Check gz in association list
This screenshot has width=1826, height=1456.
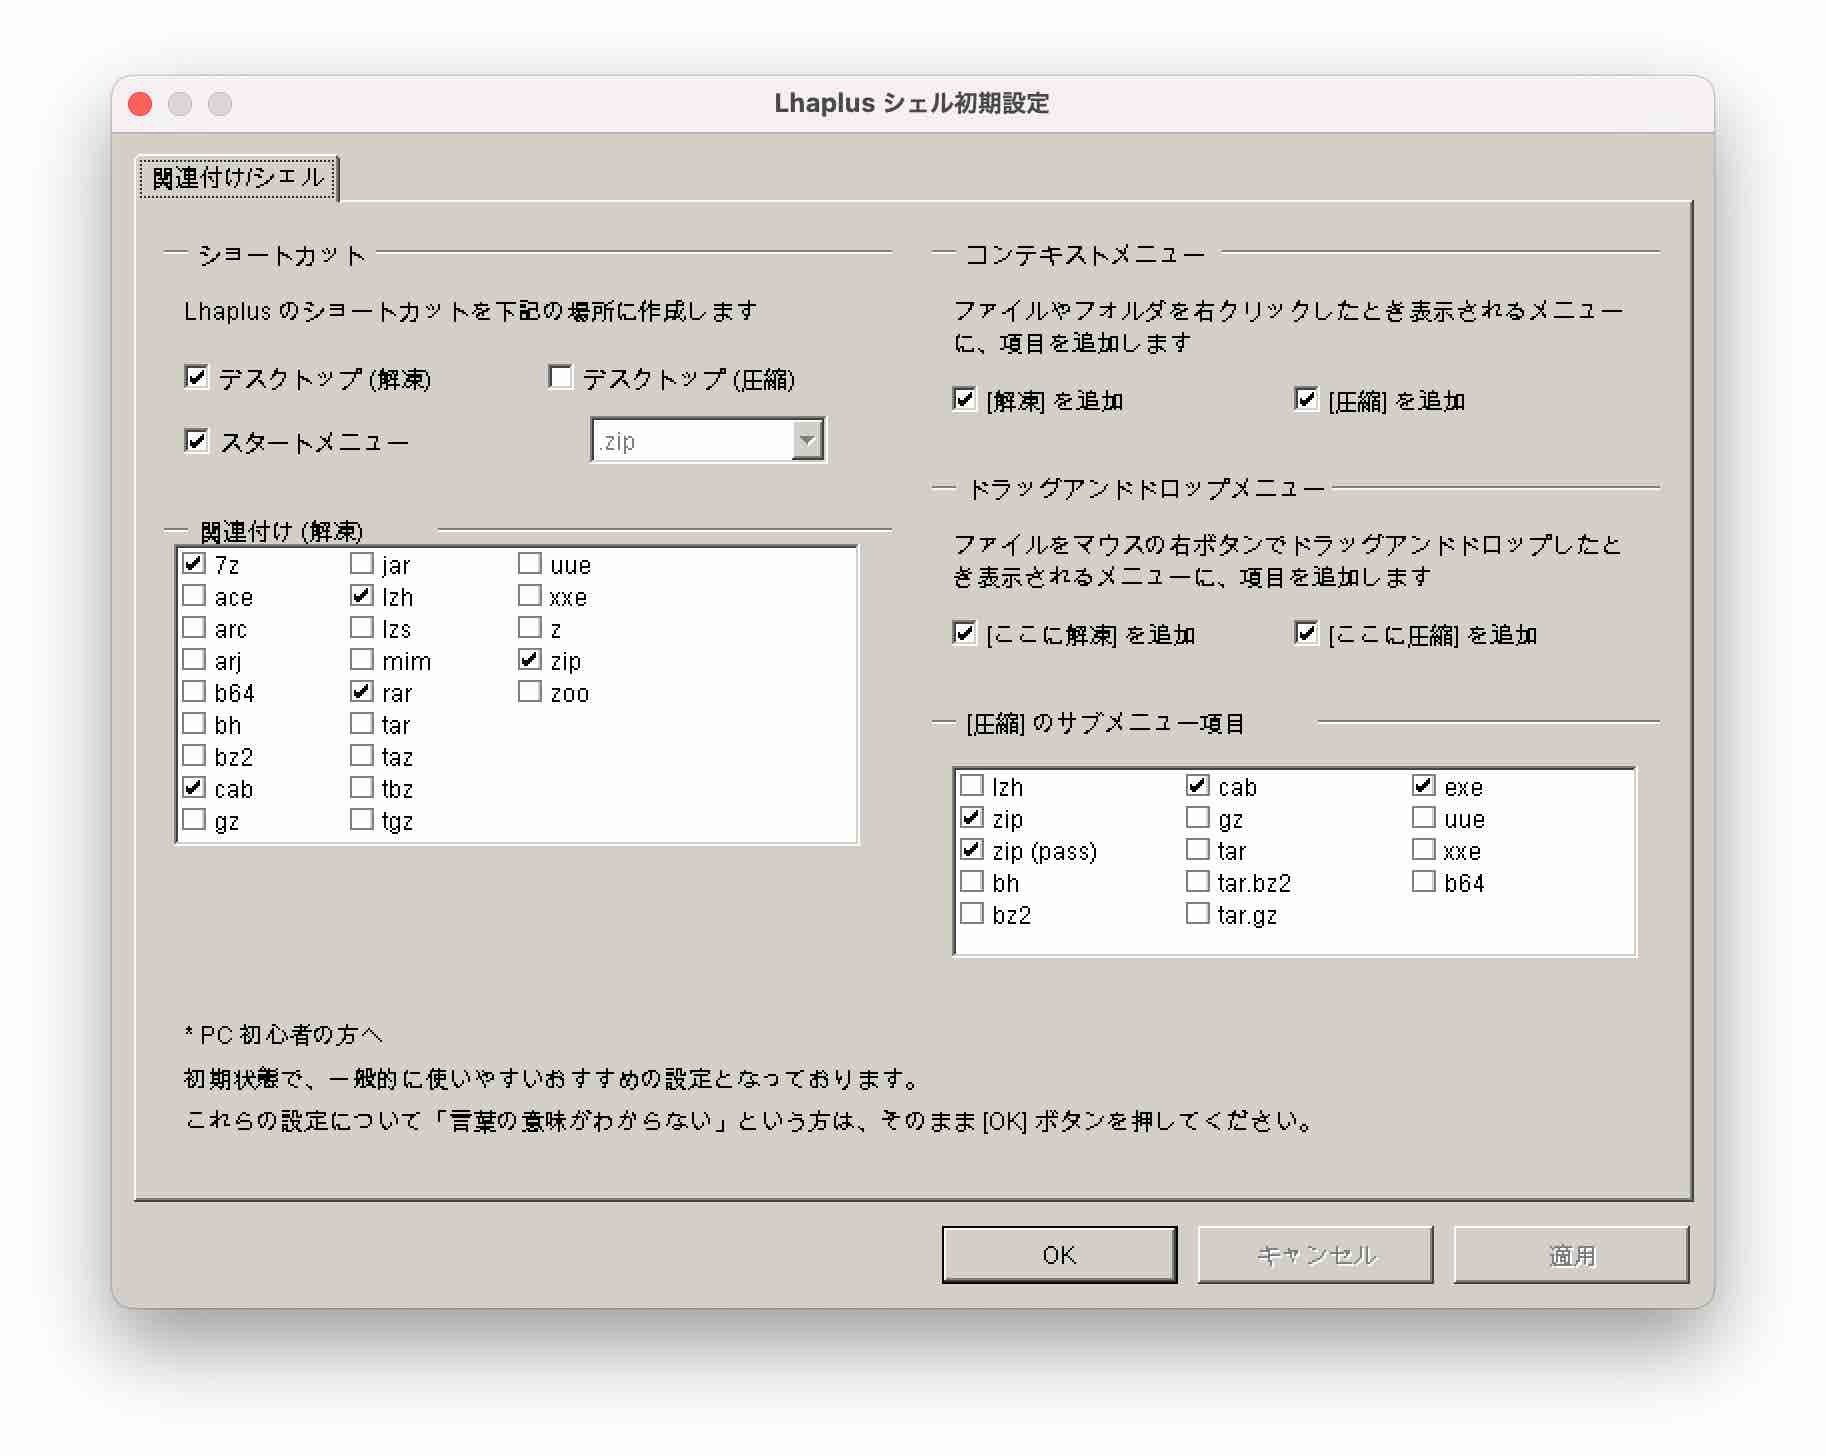(194, 820)
